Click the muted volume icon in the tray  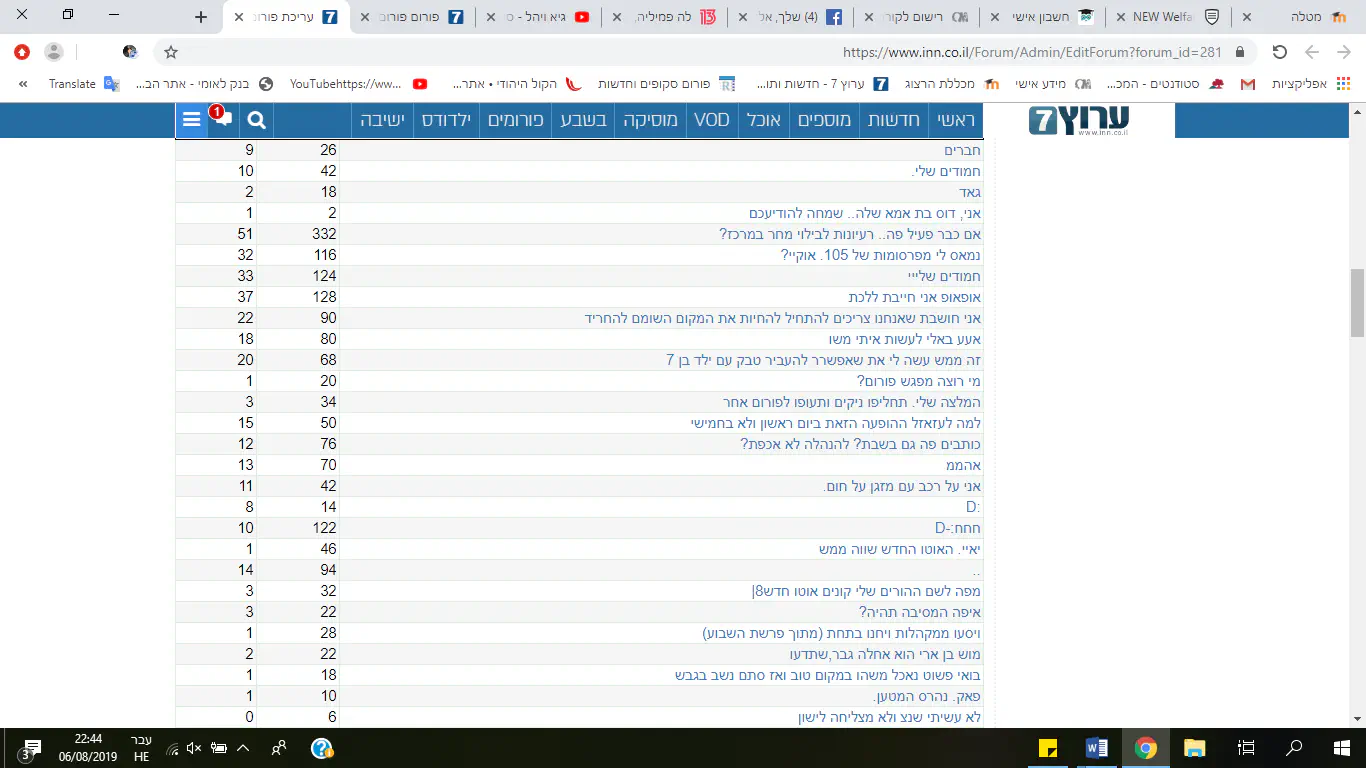(x=194, y=748)
